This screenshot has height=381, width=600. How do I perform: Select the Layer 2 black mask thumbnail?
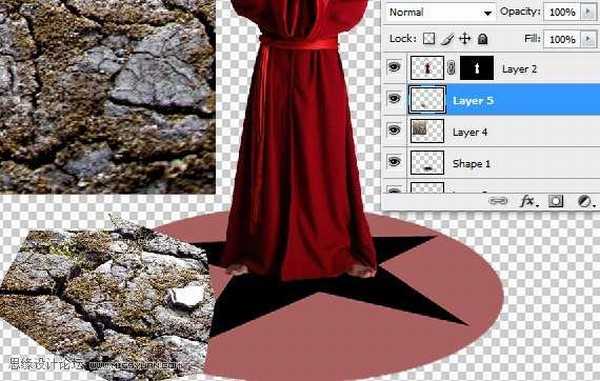click(476, 68)
